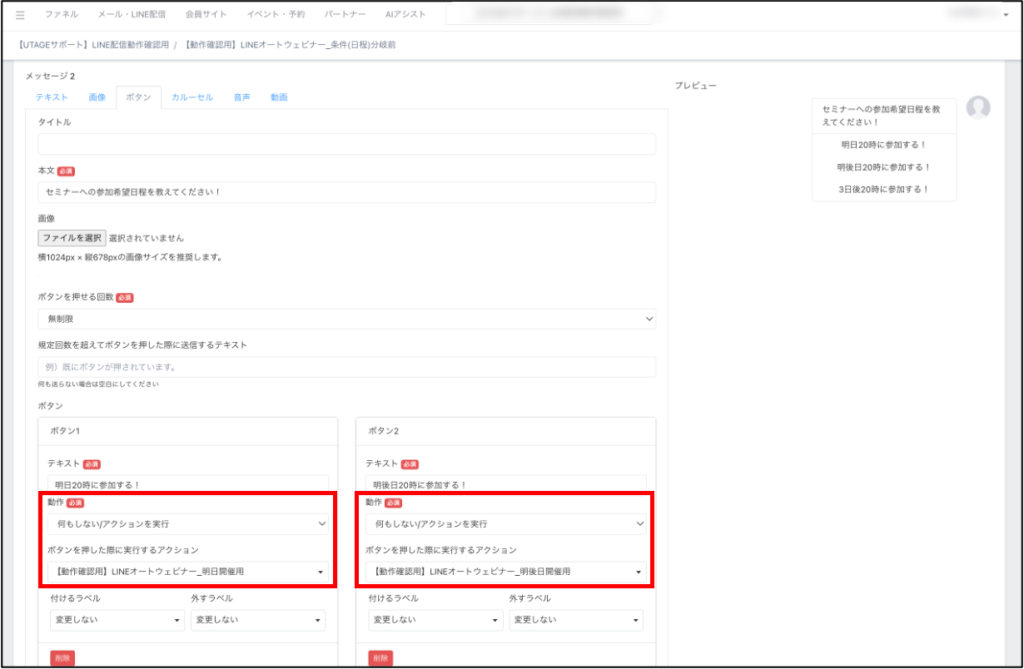Open the AIアシスト menu

pyautogui.click(x=405, y=15)
